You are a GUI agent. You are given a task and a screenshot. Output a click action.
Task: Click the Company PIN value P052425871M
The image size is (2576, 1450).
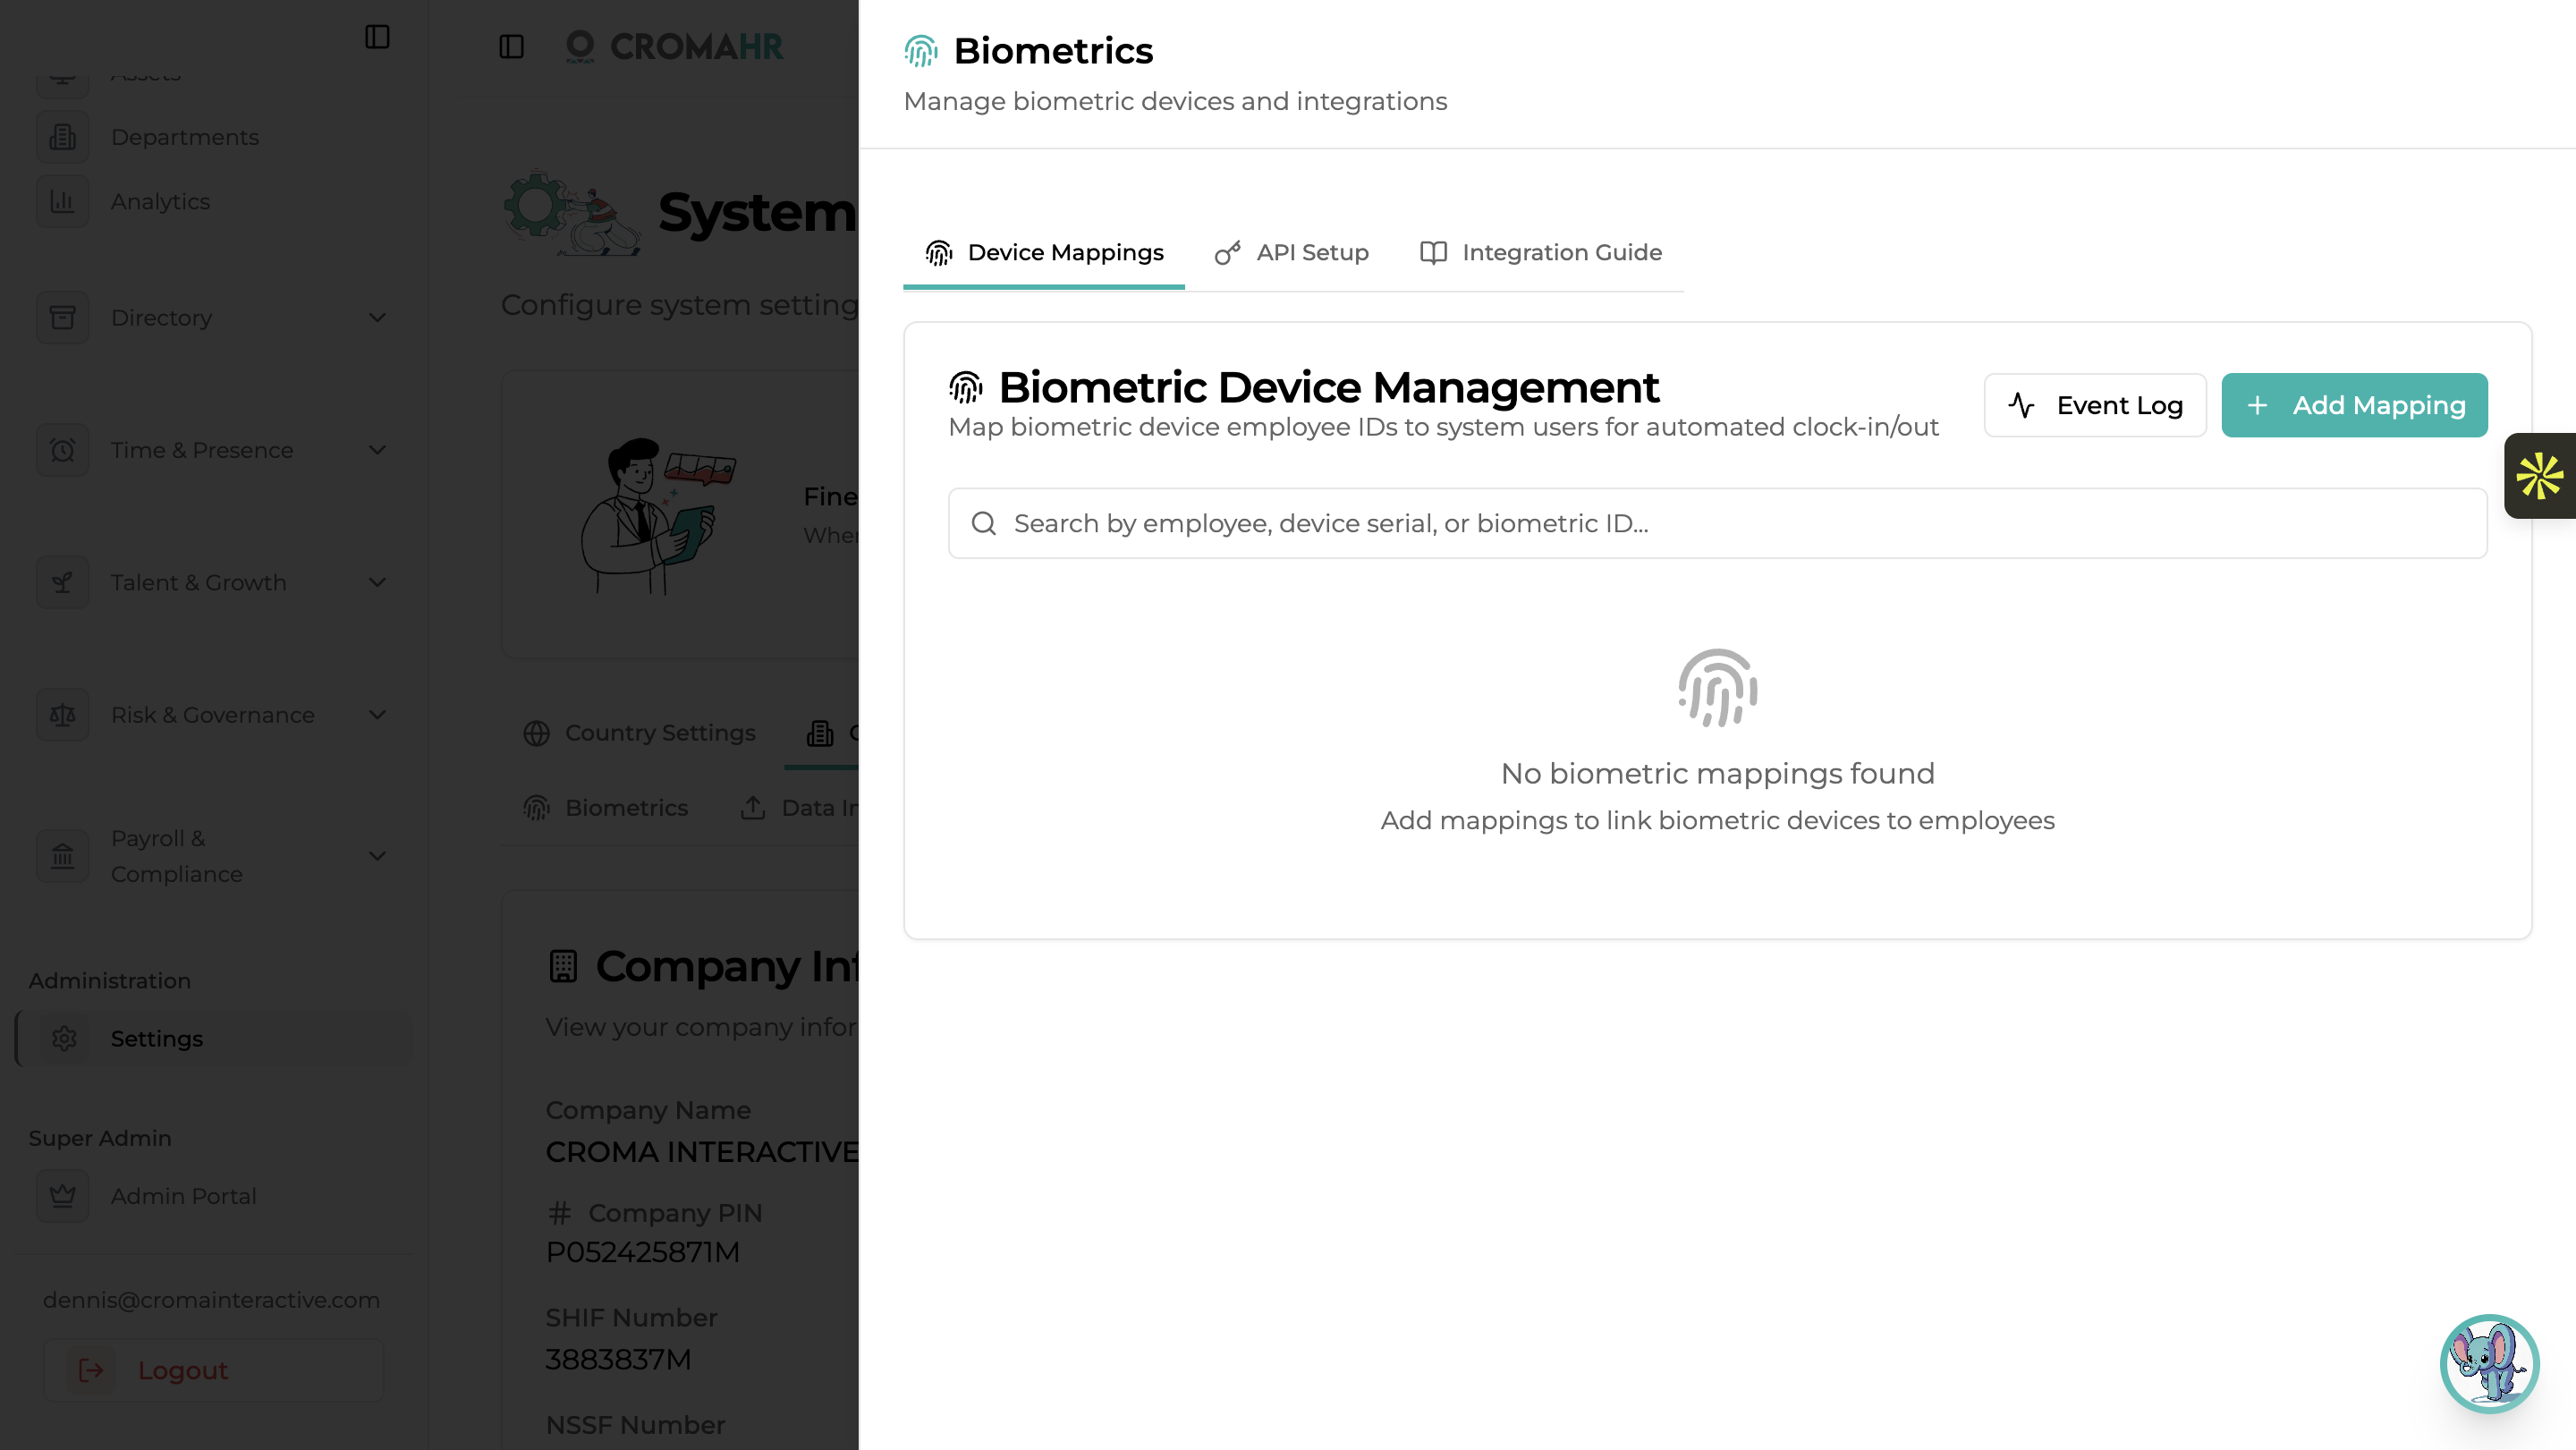click(x=643, y=1252)
